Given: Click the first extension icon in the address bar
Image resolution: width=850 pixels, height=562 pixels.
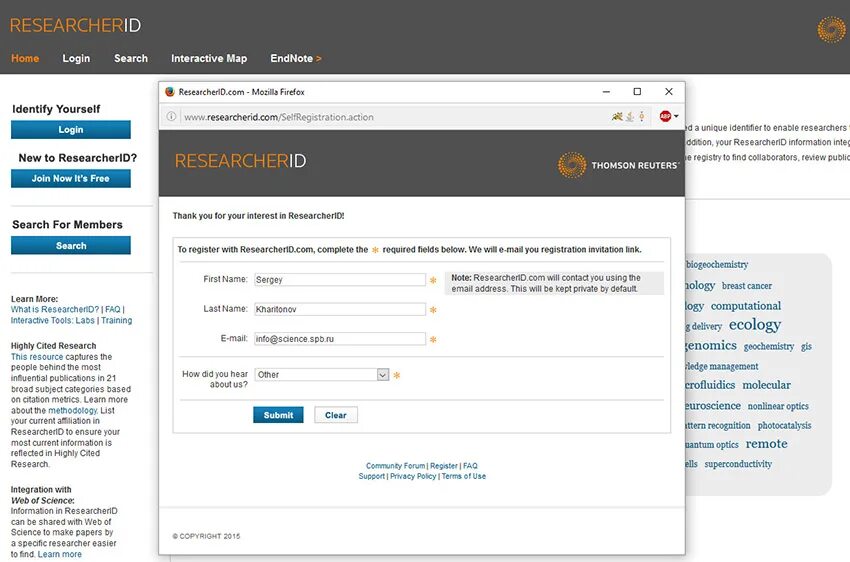Looking at the screenshot, I should point(617,116).
